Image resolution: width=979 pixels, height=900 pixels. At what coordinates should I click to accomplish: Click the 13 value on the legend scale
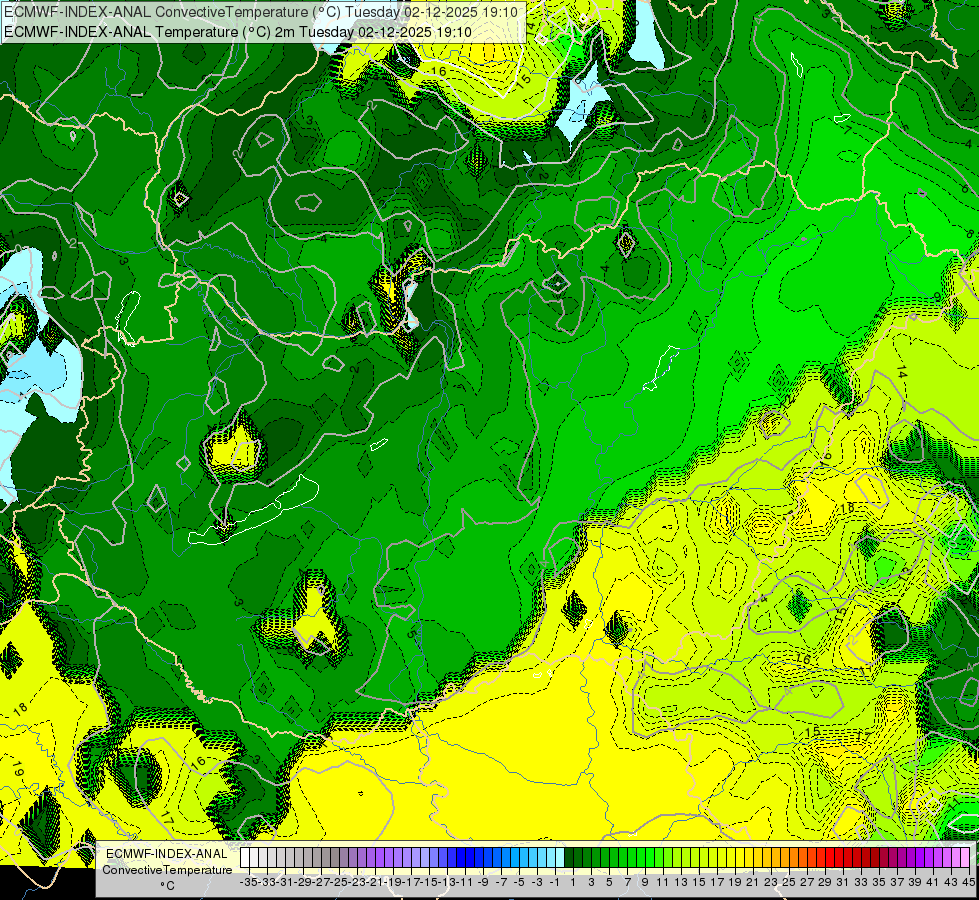pos(681,882)
